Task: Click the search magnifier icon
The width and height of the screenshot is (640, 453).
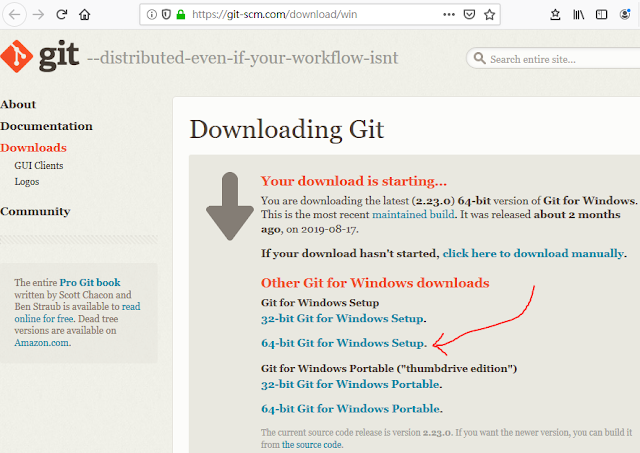Action: coord(480,58)
